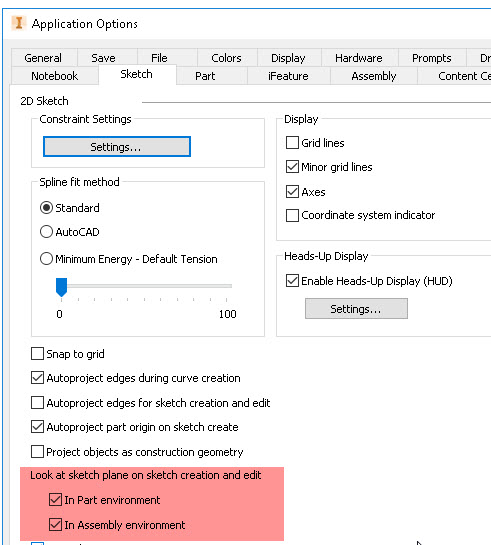The height and width of the screenshot is (545, 491).
Task: Open the General tab
Action: click(x=43, y=58)
